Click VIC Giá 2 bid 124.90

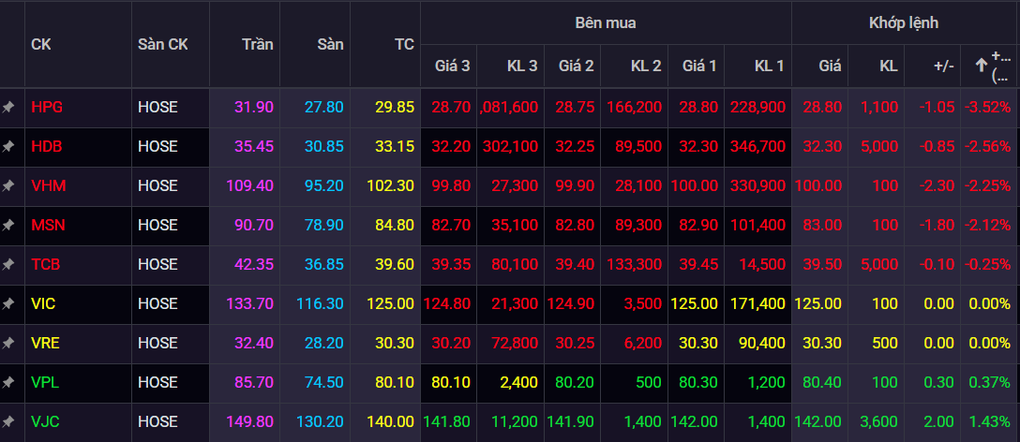pyautogui.click(x=570, y=304)
